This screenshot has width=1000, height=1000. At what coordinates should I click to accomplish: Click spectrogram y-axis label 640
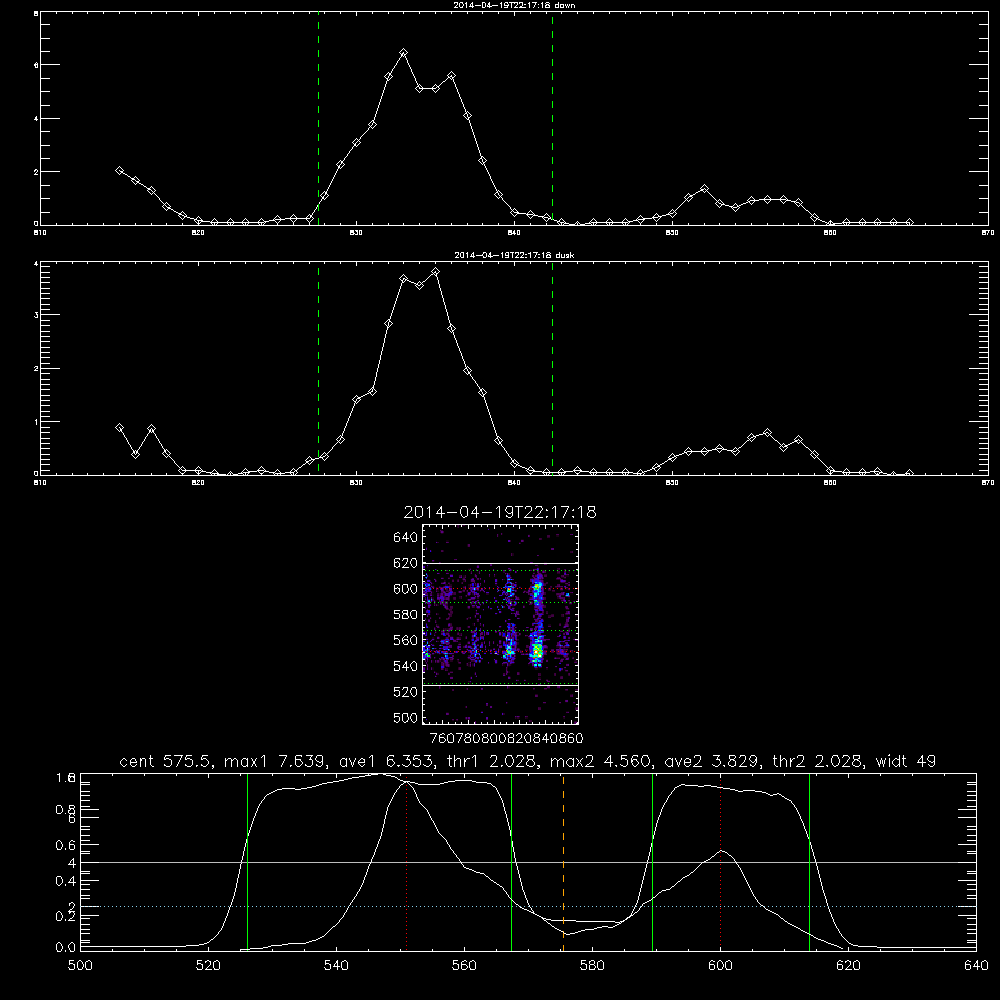[x=406, y=538]
